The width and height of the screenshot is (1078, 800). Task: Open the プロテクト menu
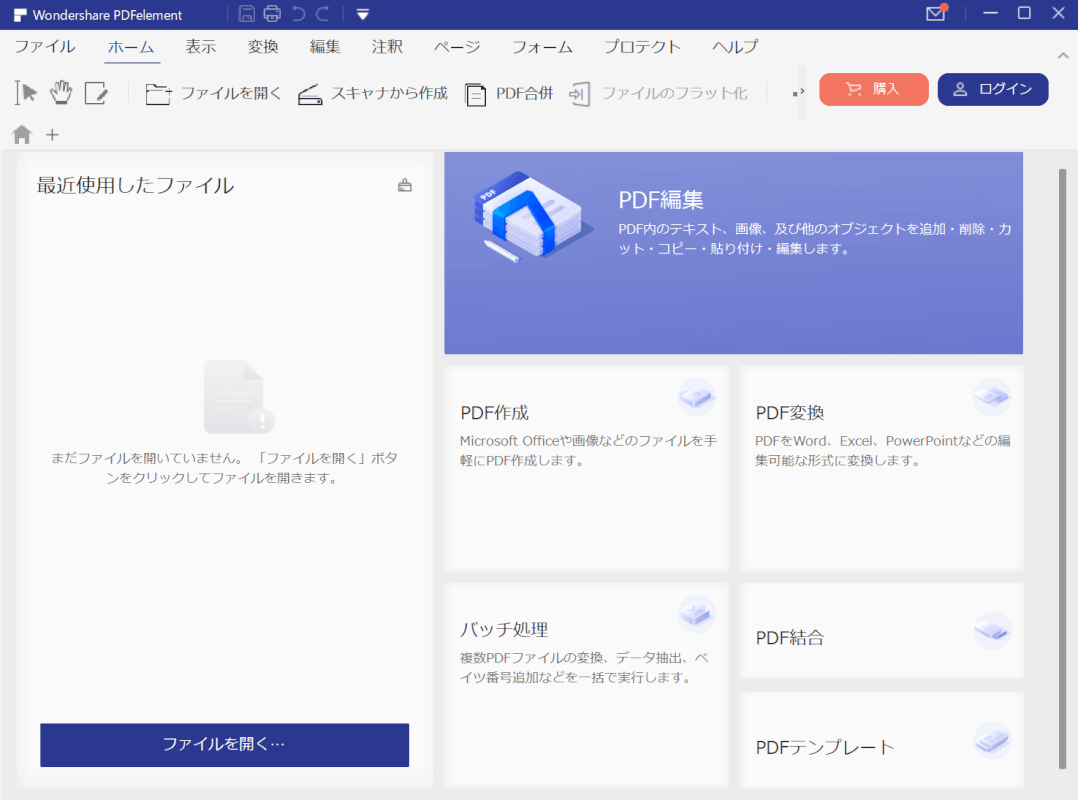point(642,46)
